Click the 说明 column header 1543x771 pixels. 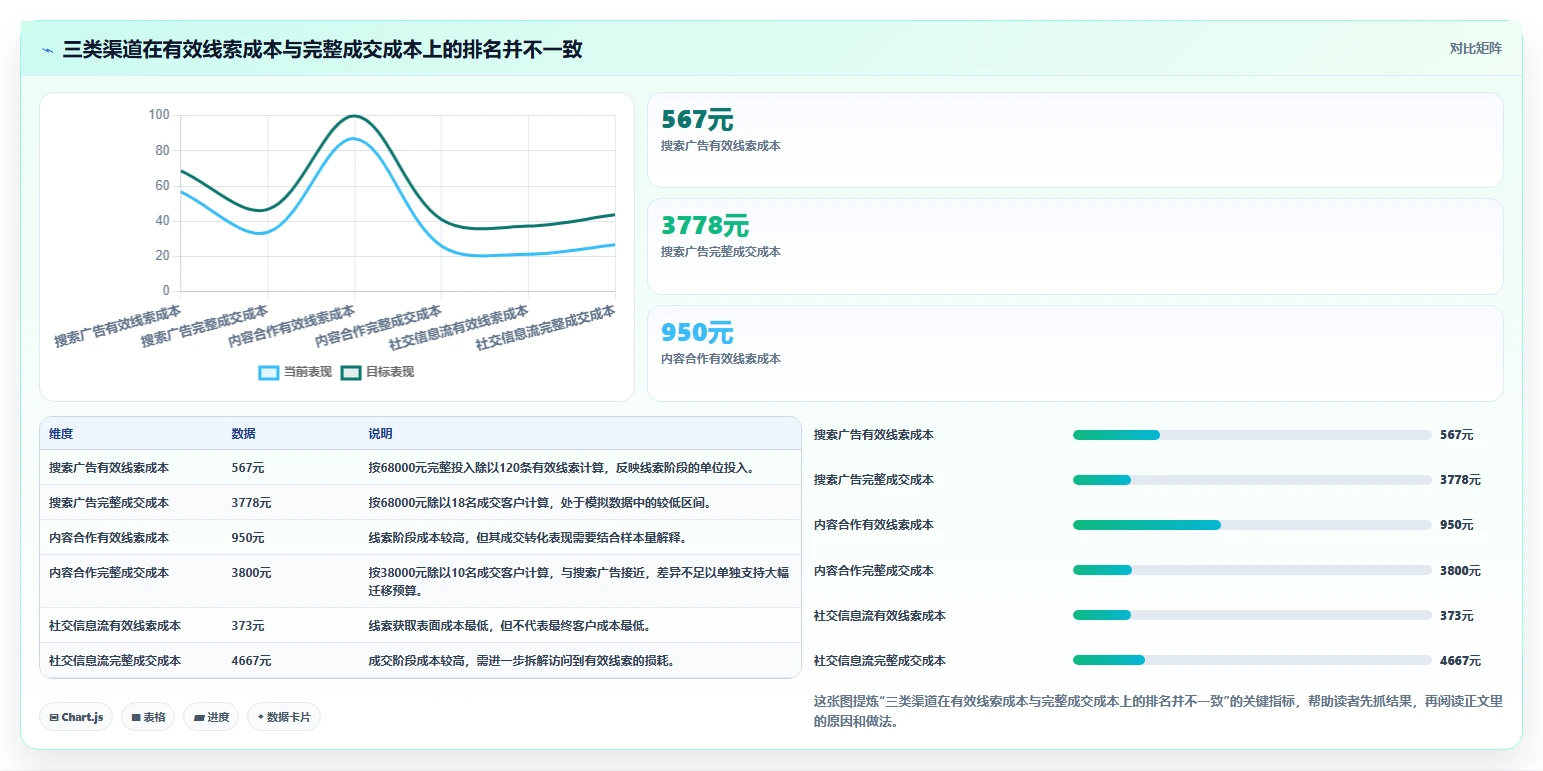point(380,434)
